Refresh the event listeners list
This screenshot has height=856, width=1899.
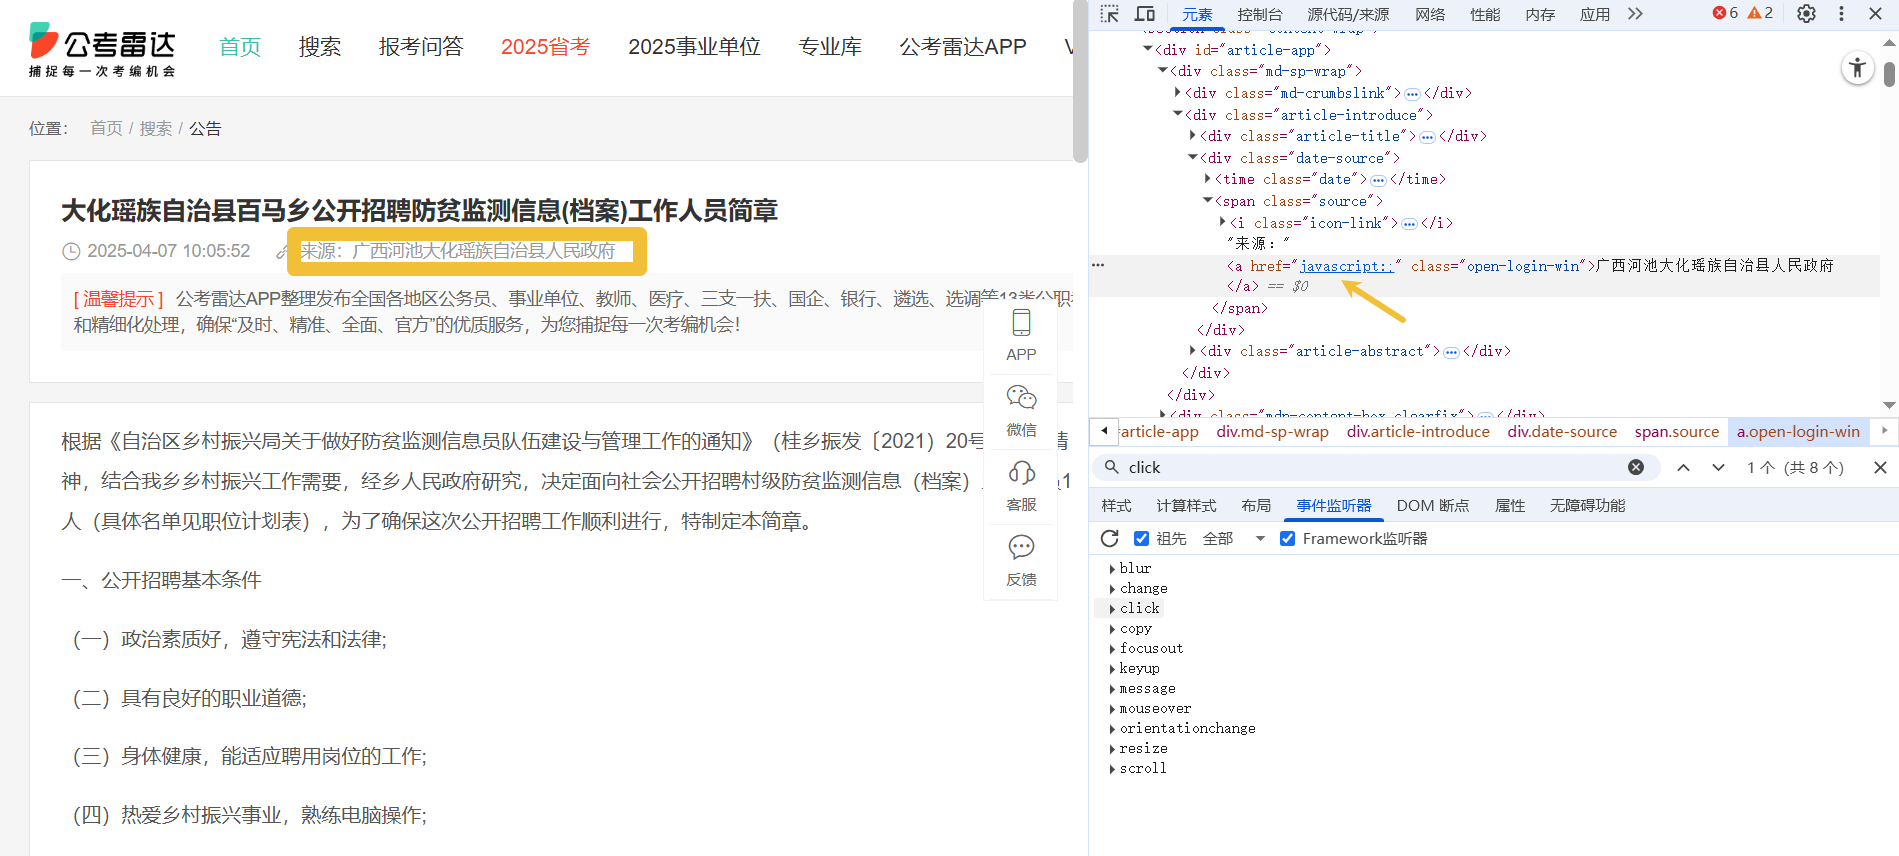(x=1109, y=539)
